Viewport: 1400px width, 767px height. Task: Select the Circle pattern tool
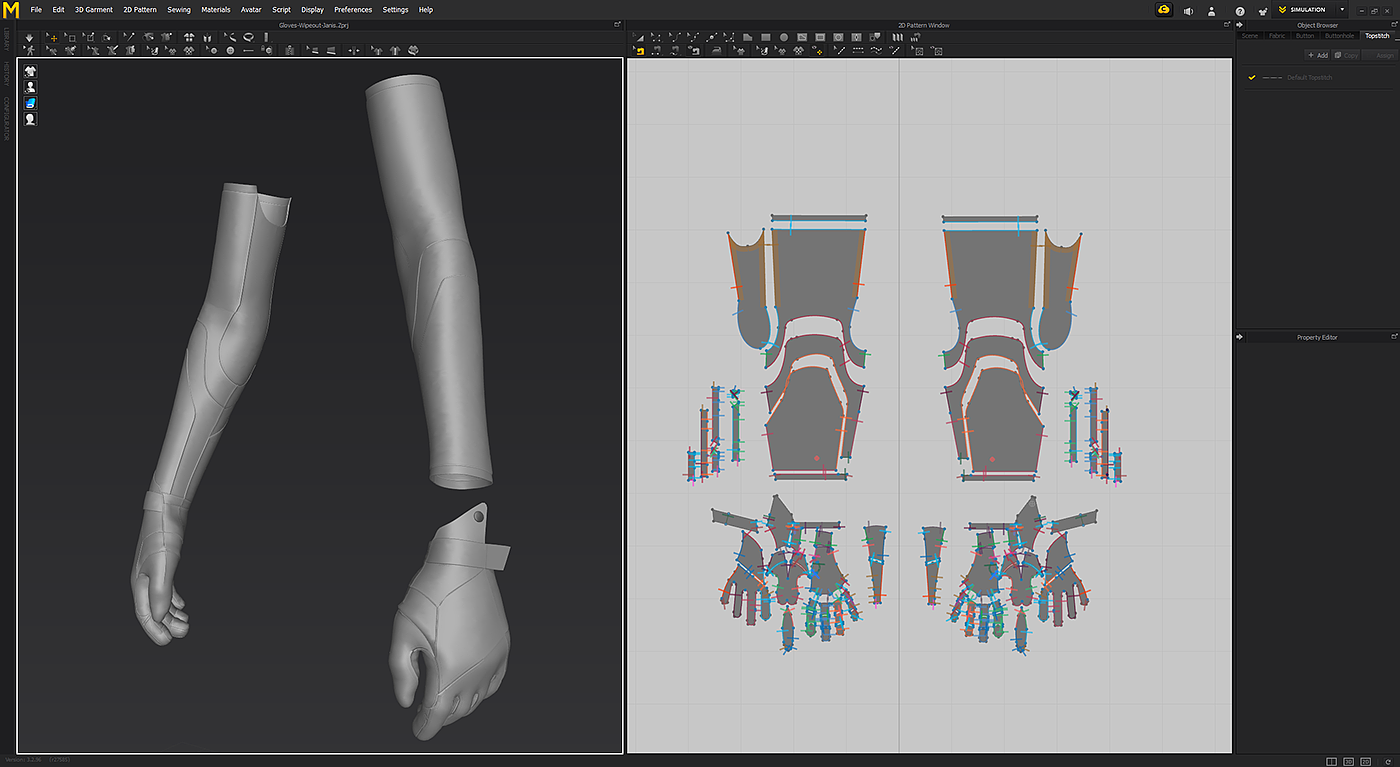click(x=784, y=37)
